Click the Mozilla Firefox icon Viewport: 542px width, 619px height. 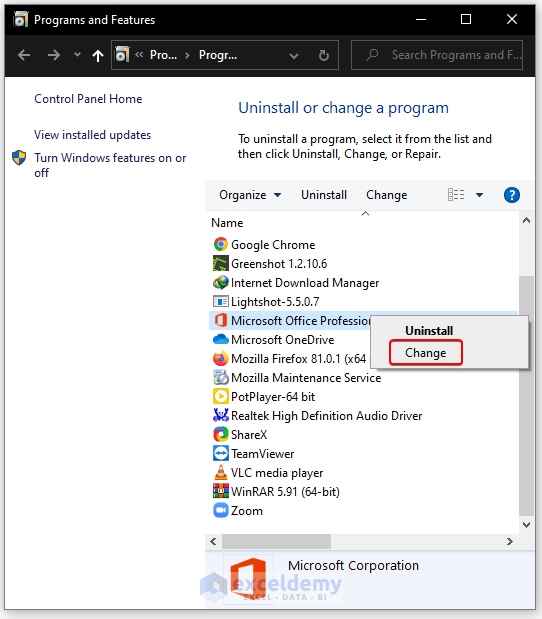click(221, 358)
